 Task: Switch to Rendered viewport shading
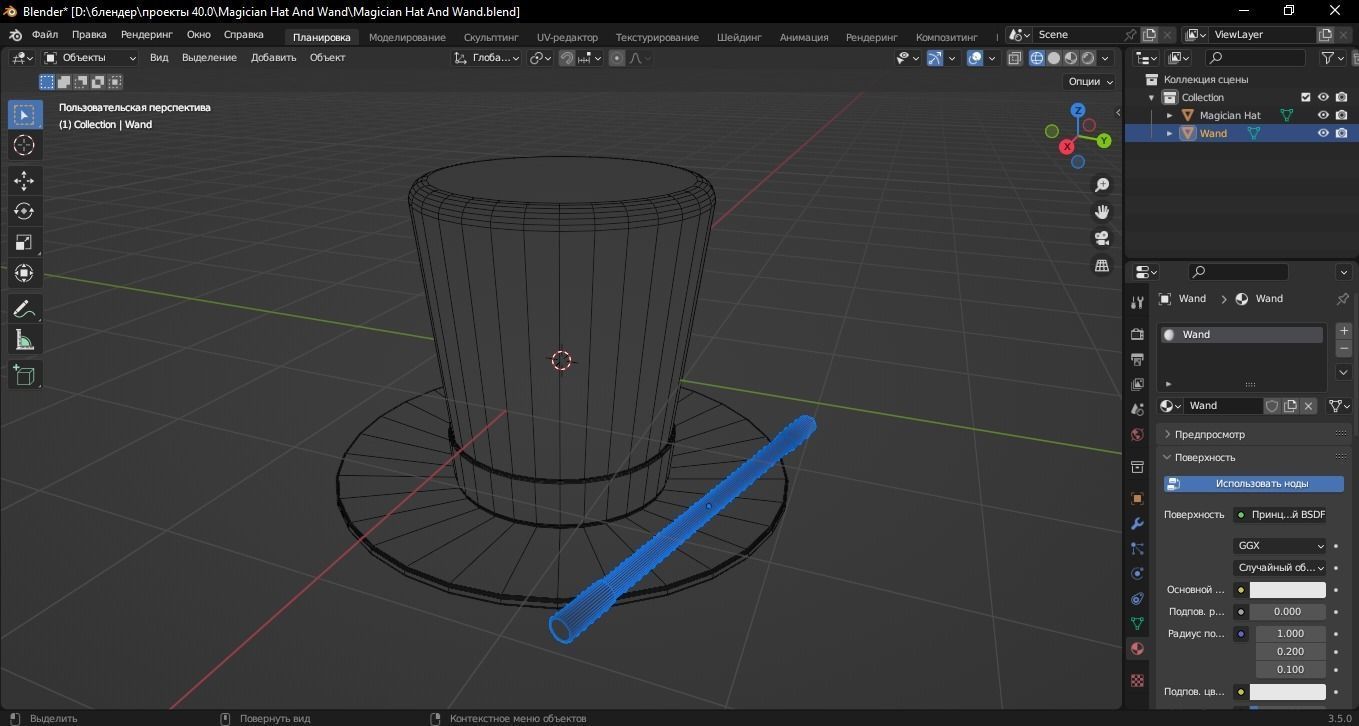tap(1088, 58)
